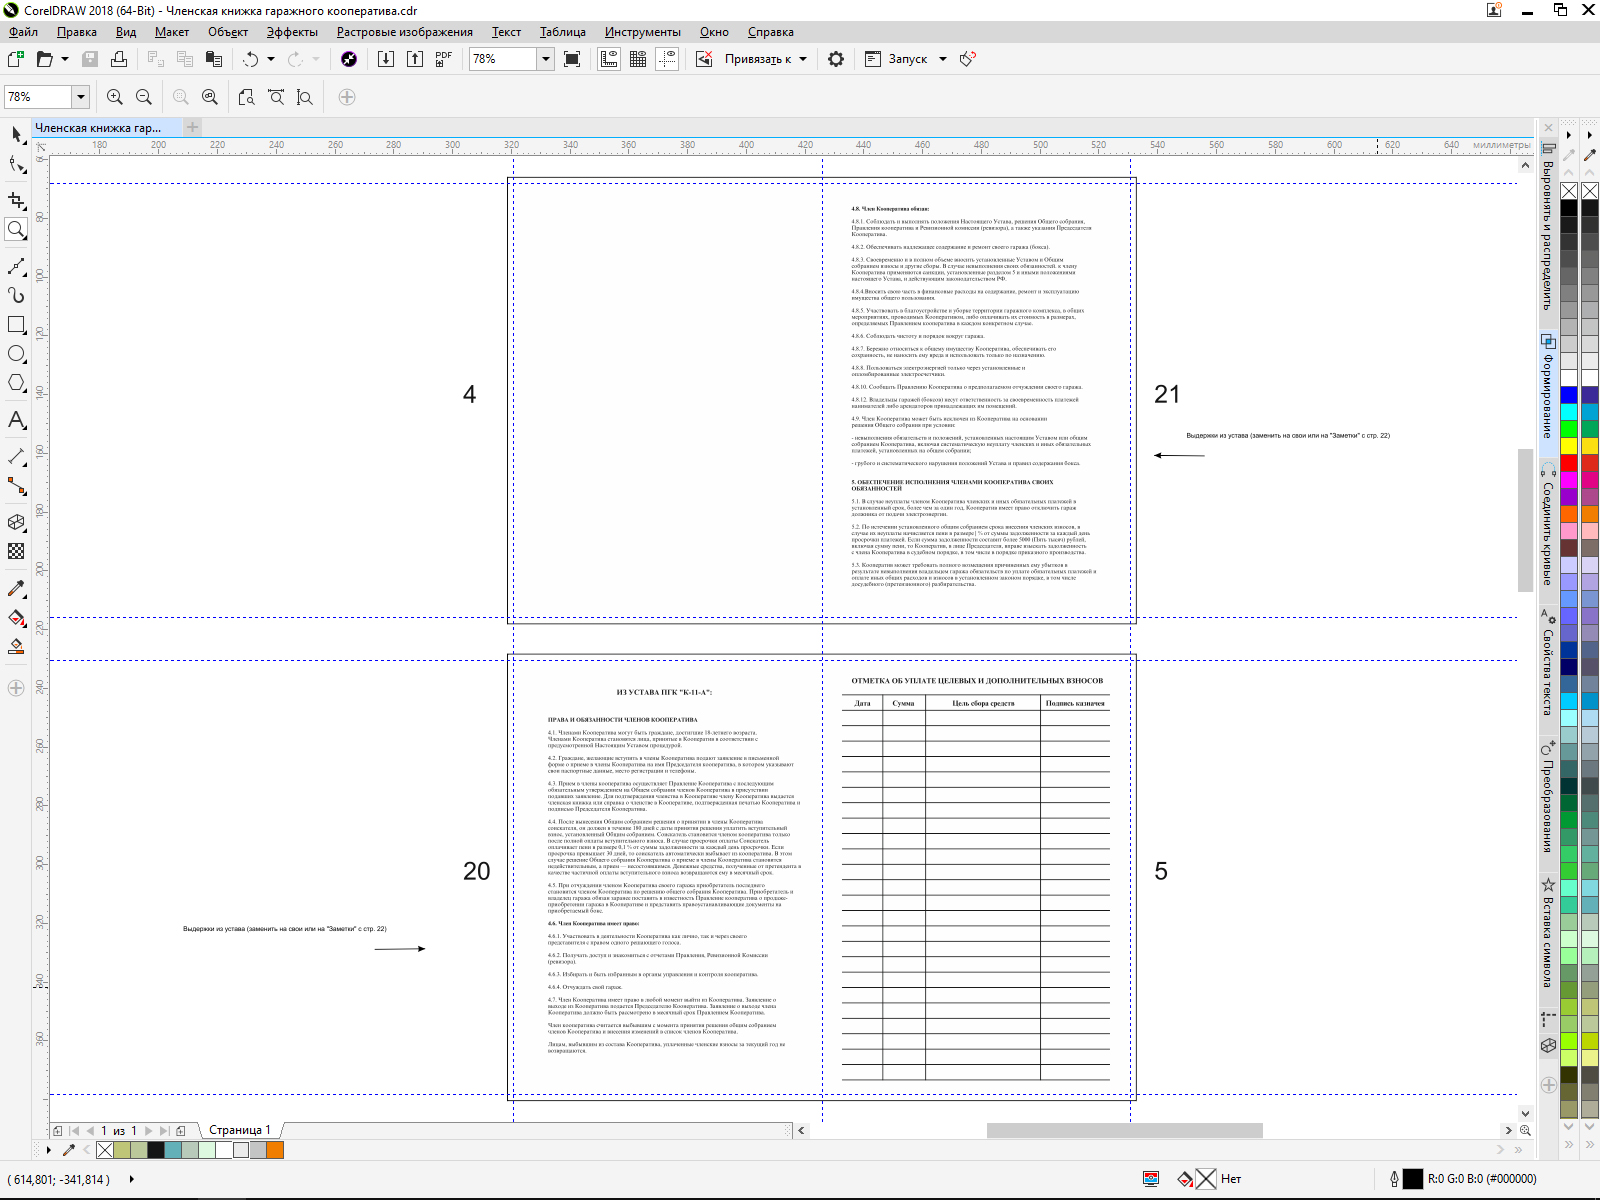Select the Ellipse tool
Screen dimensions: 1600x1200
16,354
